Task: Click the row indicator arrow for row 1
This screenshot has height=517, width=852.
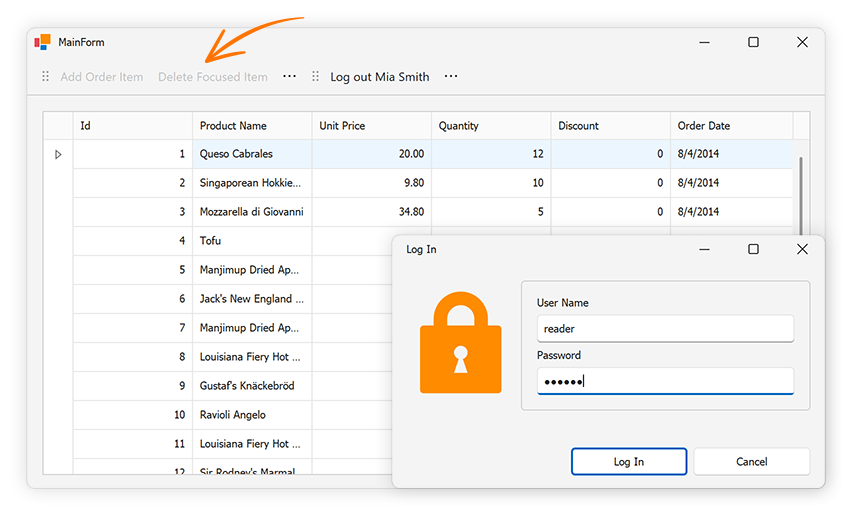Action: point(58,154)
